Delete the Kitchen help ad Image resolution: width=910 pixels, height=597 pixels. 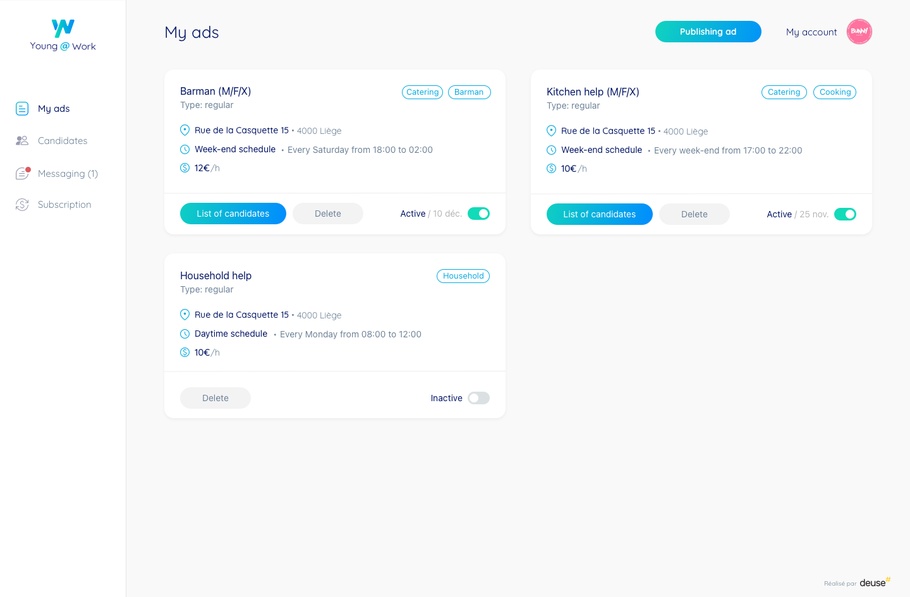[x=694, y=214]
